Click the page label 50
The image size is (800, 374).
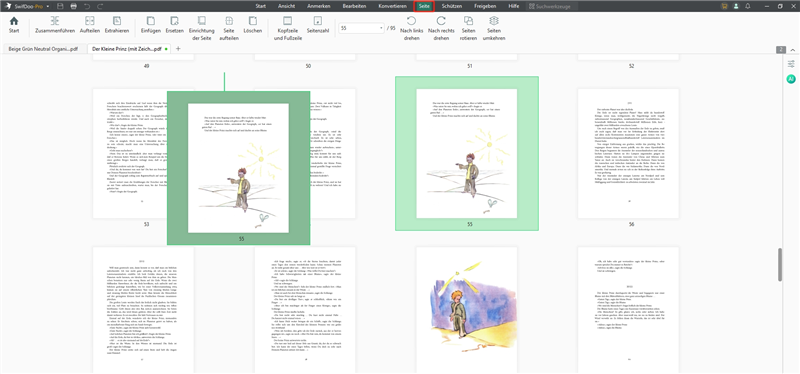click(308, 66)
